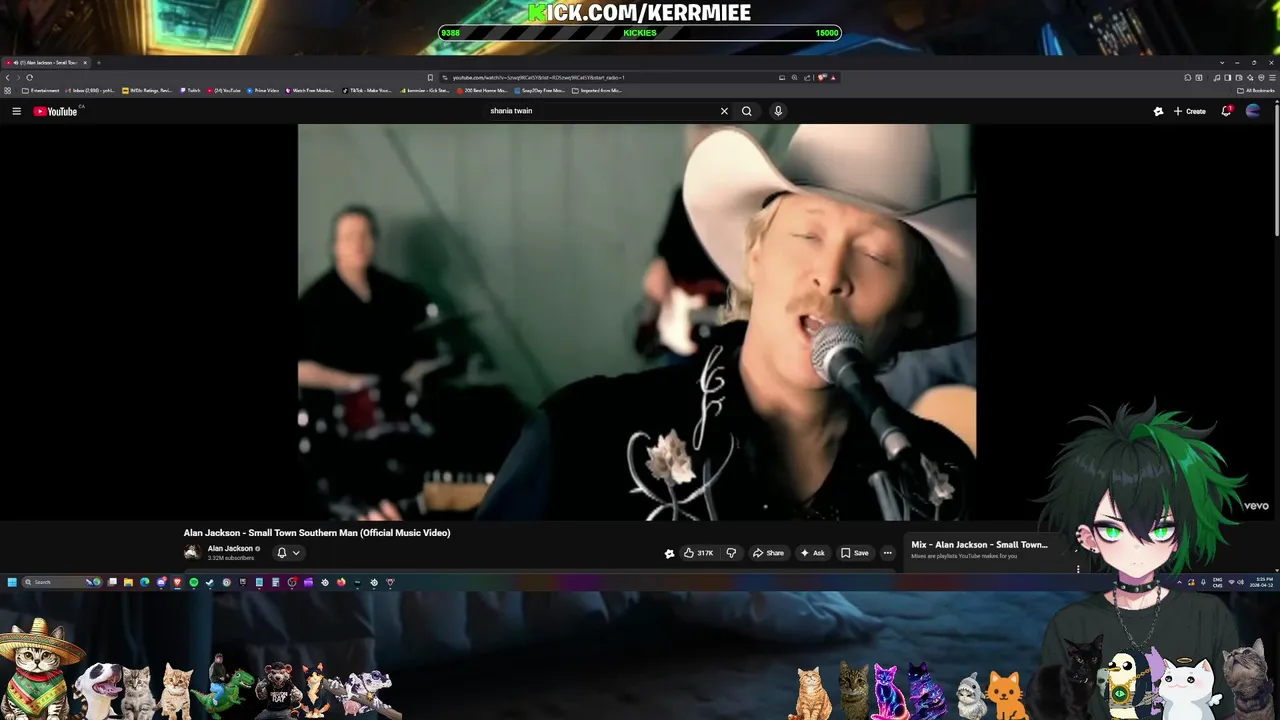This screenshot has height=720, width=1280.
Task: Click the sparkle icon next to Create
Action: click(x=1158, y=111)
